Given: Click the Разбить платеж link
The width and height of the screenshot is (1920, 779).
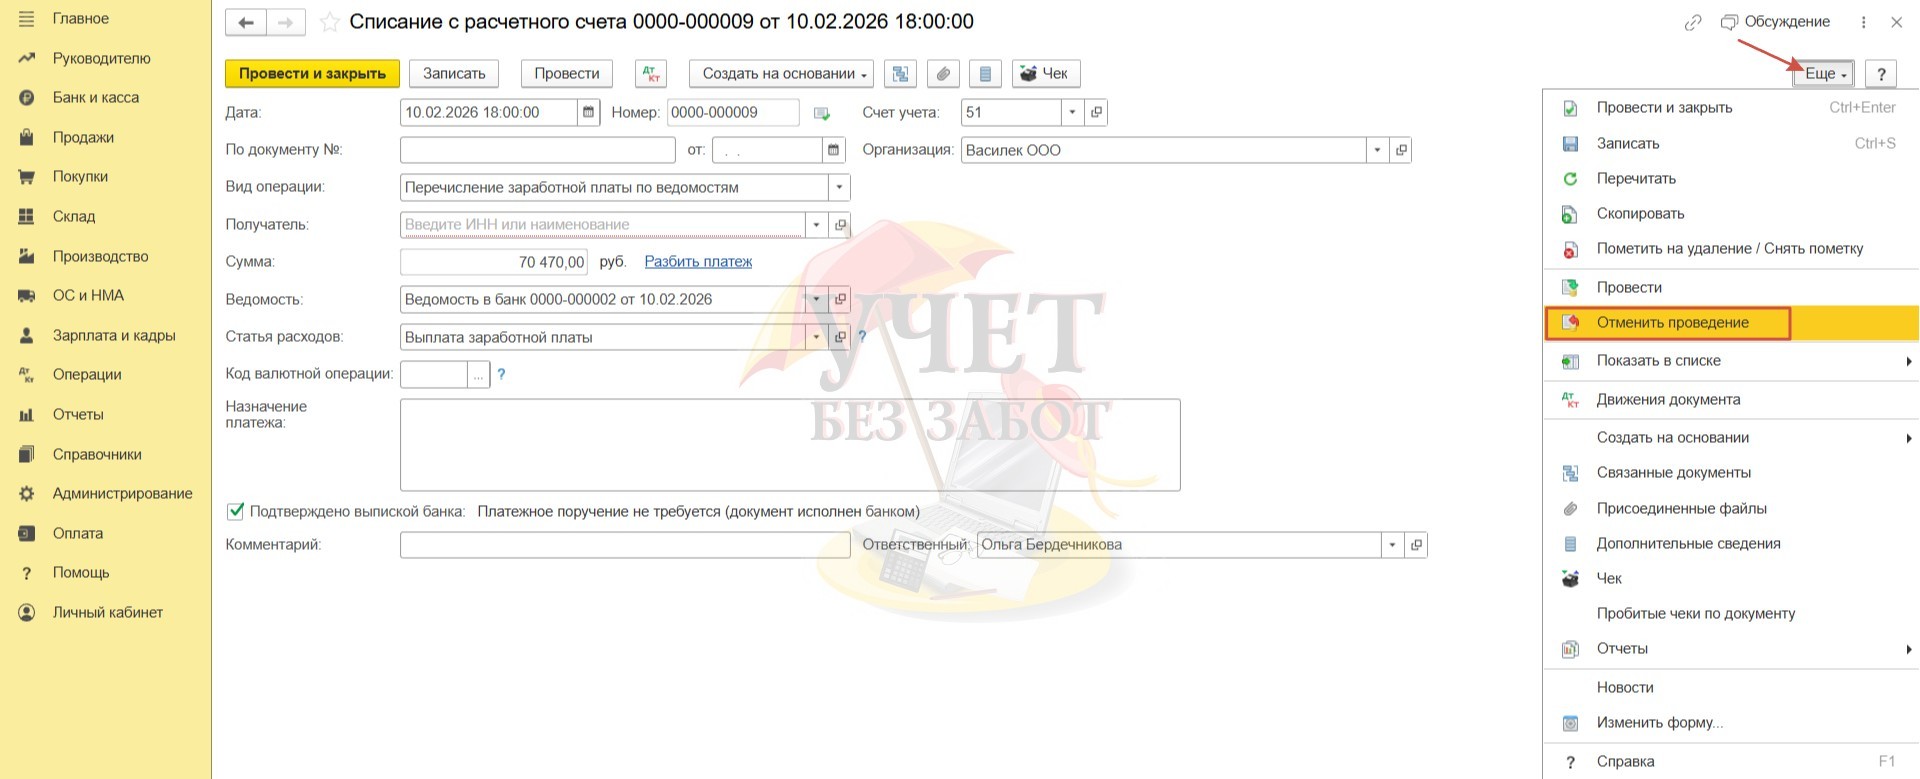Looking at the screenshot, I should click(698, 262).
